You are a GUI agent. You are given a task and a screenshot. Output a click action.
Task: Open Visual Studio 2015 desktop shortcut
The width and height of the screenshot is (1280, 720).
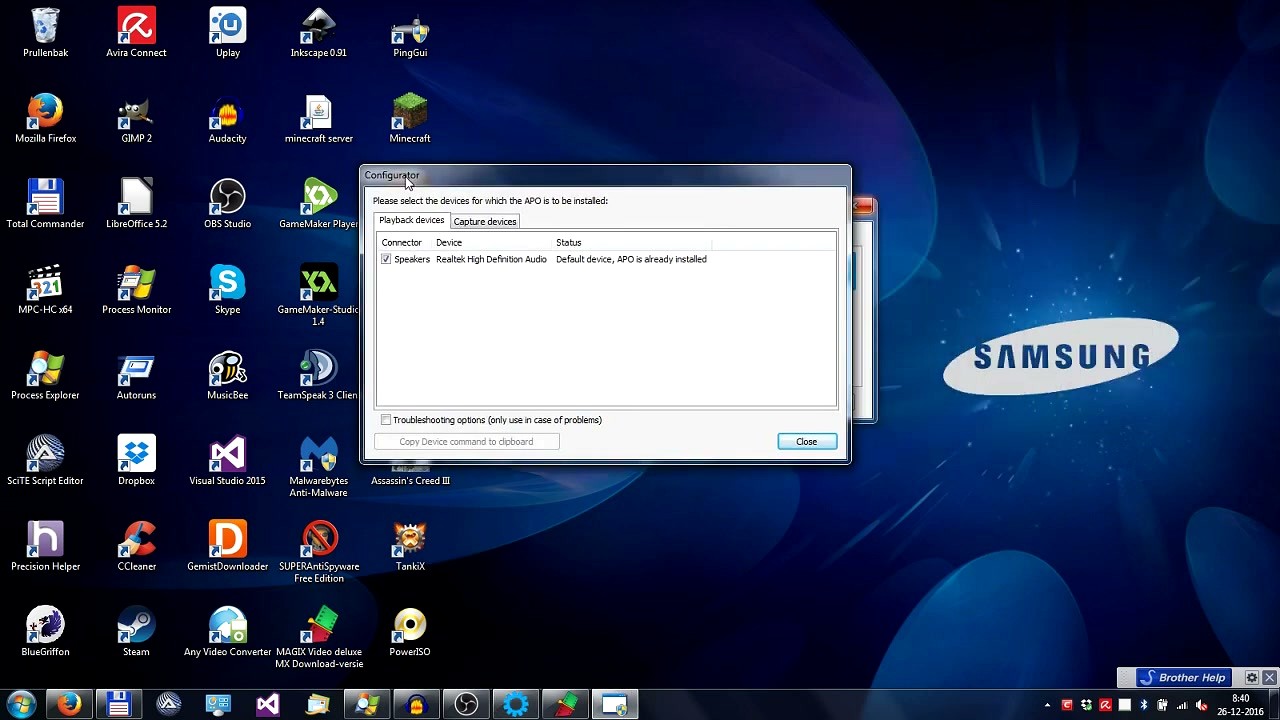click(227, 460)
